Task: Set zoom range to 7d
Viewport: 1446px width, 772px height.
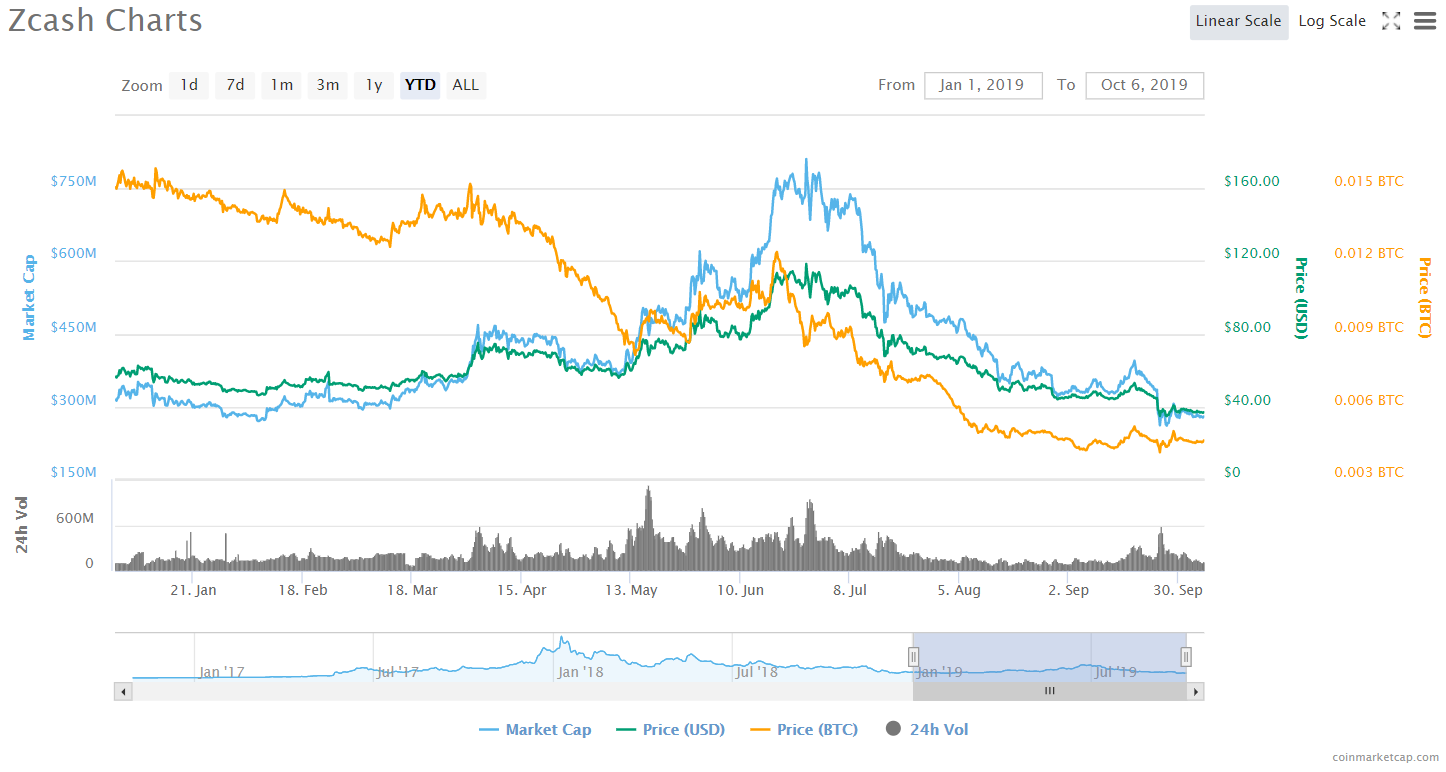Action: tap(235, 85)
